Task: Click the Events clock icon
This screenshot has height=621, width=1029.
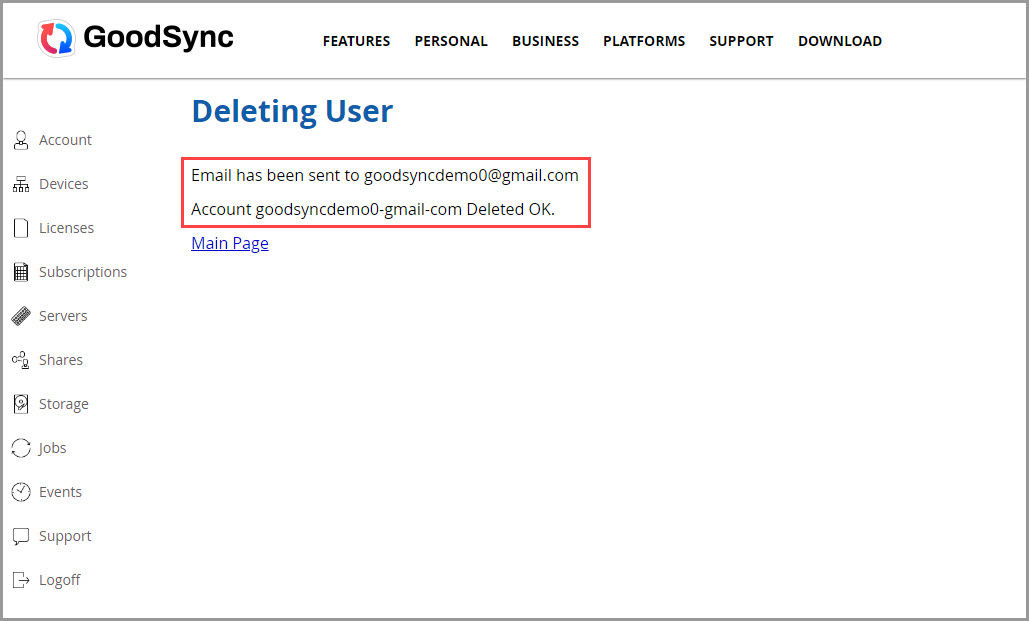Action: tap(21, 492)
